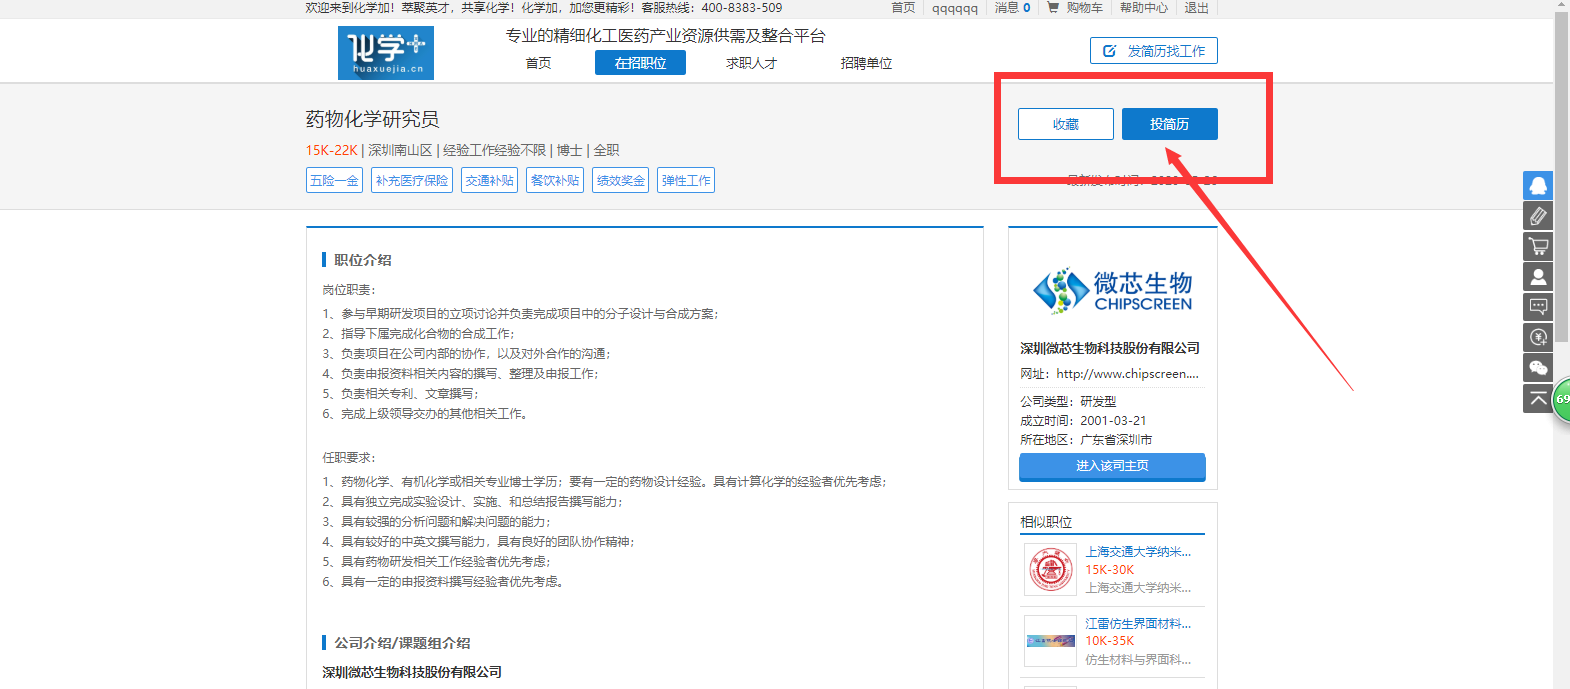Open the chat bubble icon in sidebar
Screen dimensions: 1570x689
coord(1537,307)
